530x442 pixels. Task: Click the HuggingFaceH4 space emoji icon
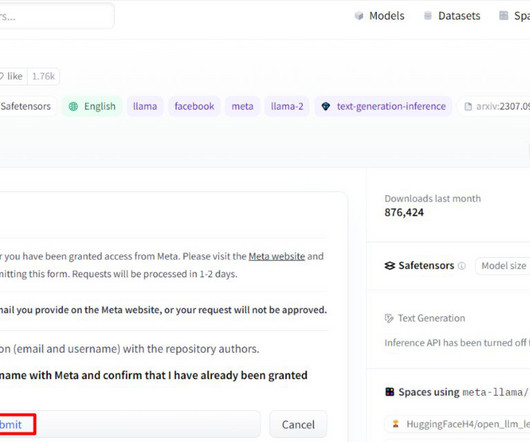click(x=395, y=424)
